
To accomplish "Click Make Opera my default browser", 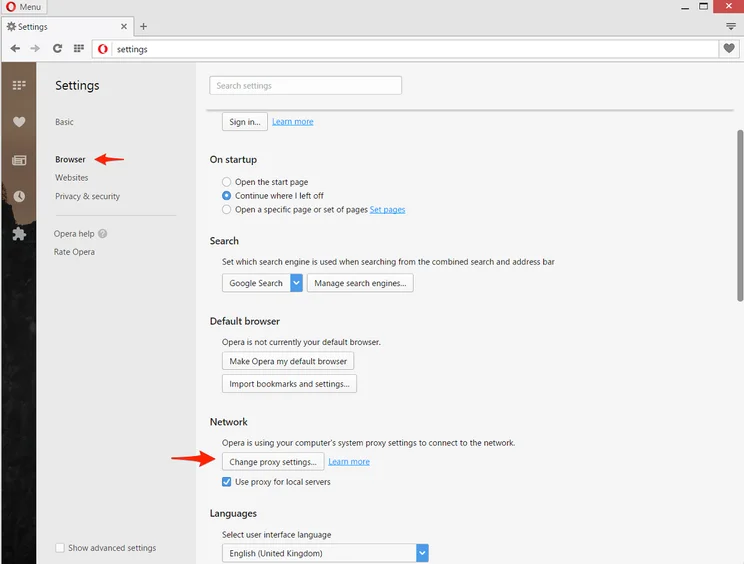I will tap(288, 361).
